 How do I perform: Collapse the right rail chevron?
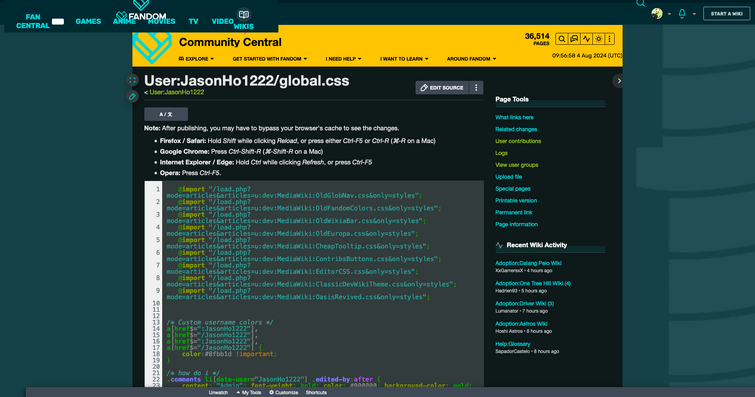[x=618, y=81]
